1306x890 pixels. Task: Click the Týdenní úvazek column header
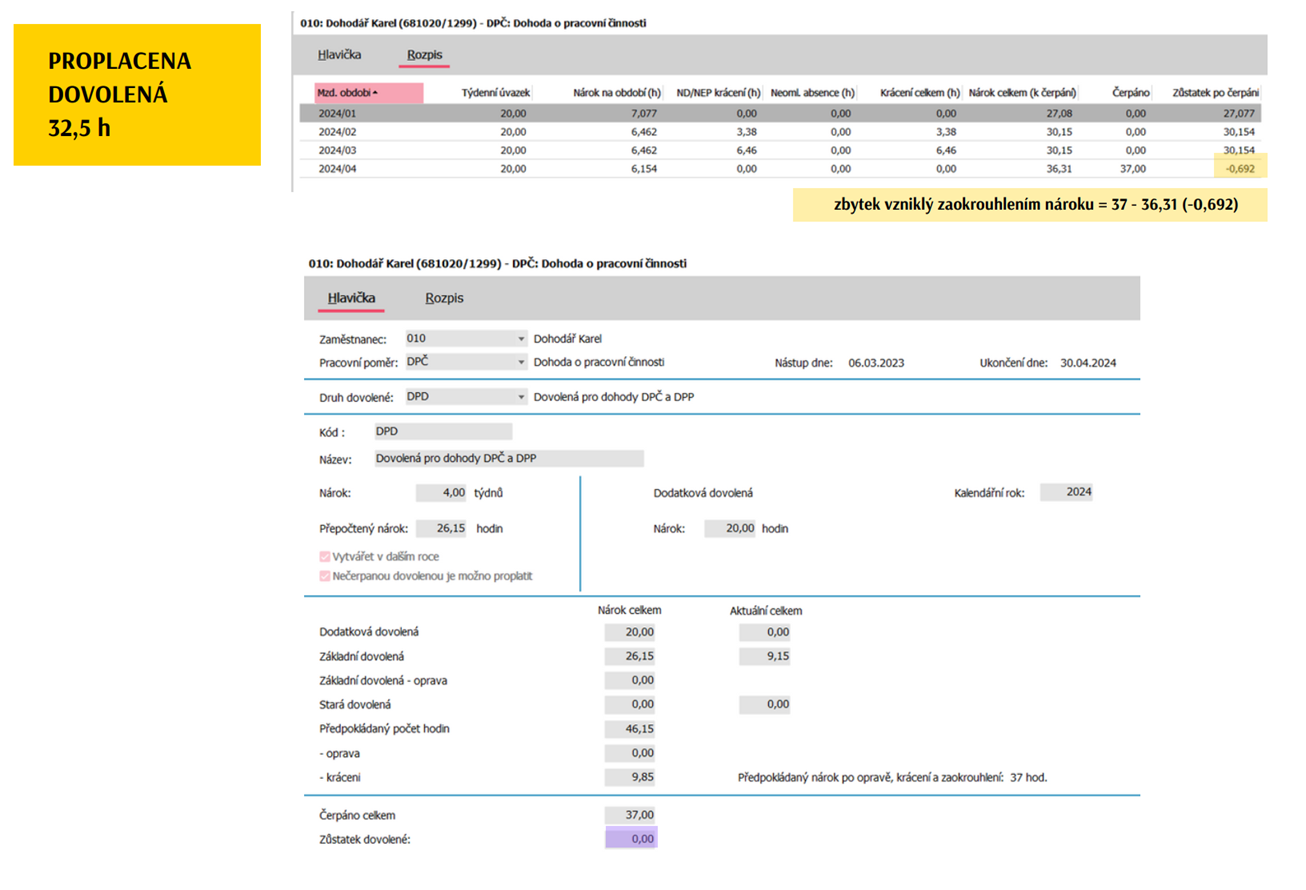click(494, 93)
